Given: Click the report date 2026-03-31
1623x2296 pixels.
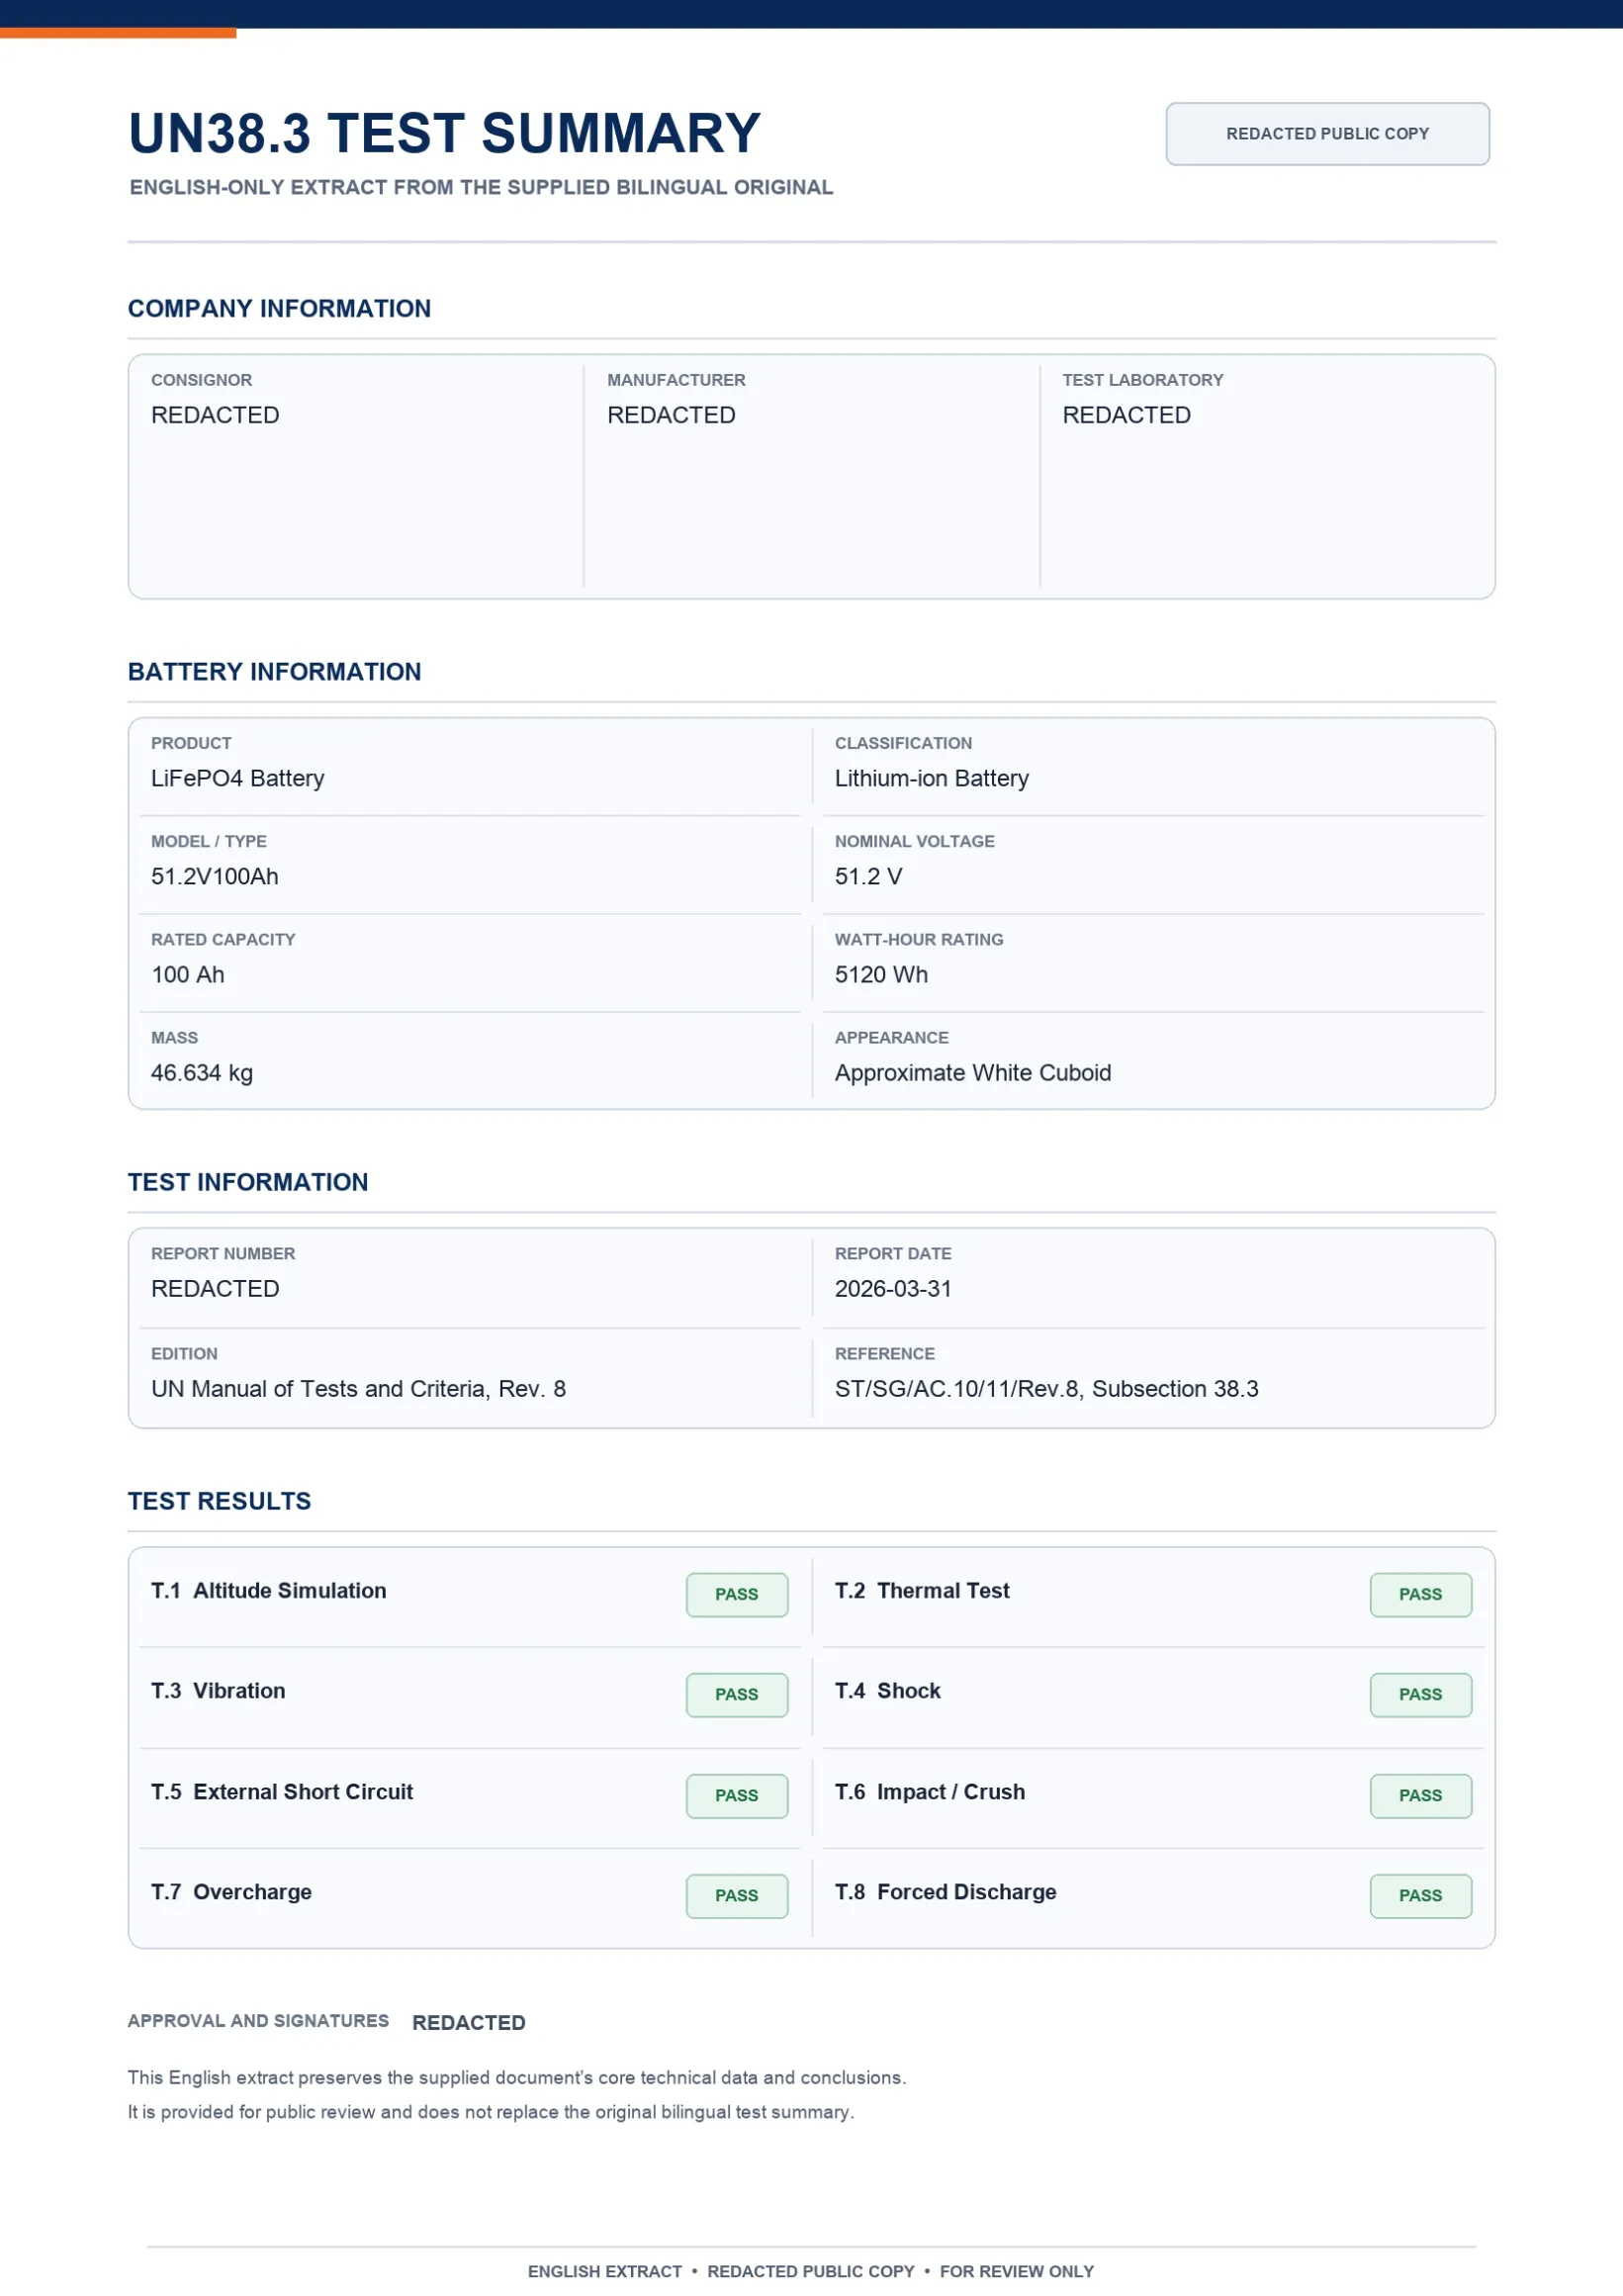Looking at the screenshot, I should tap(893, 1288).
